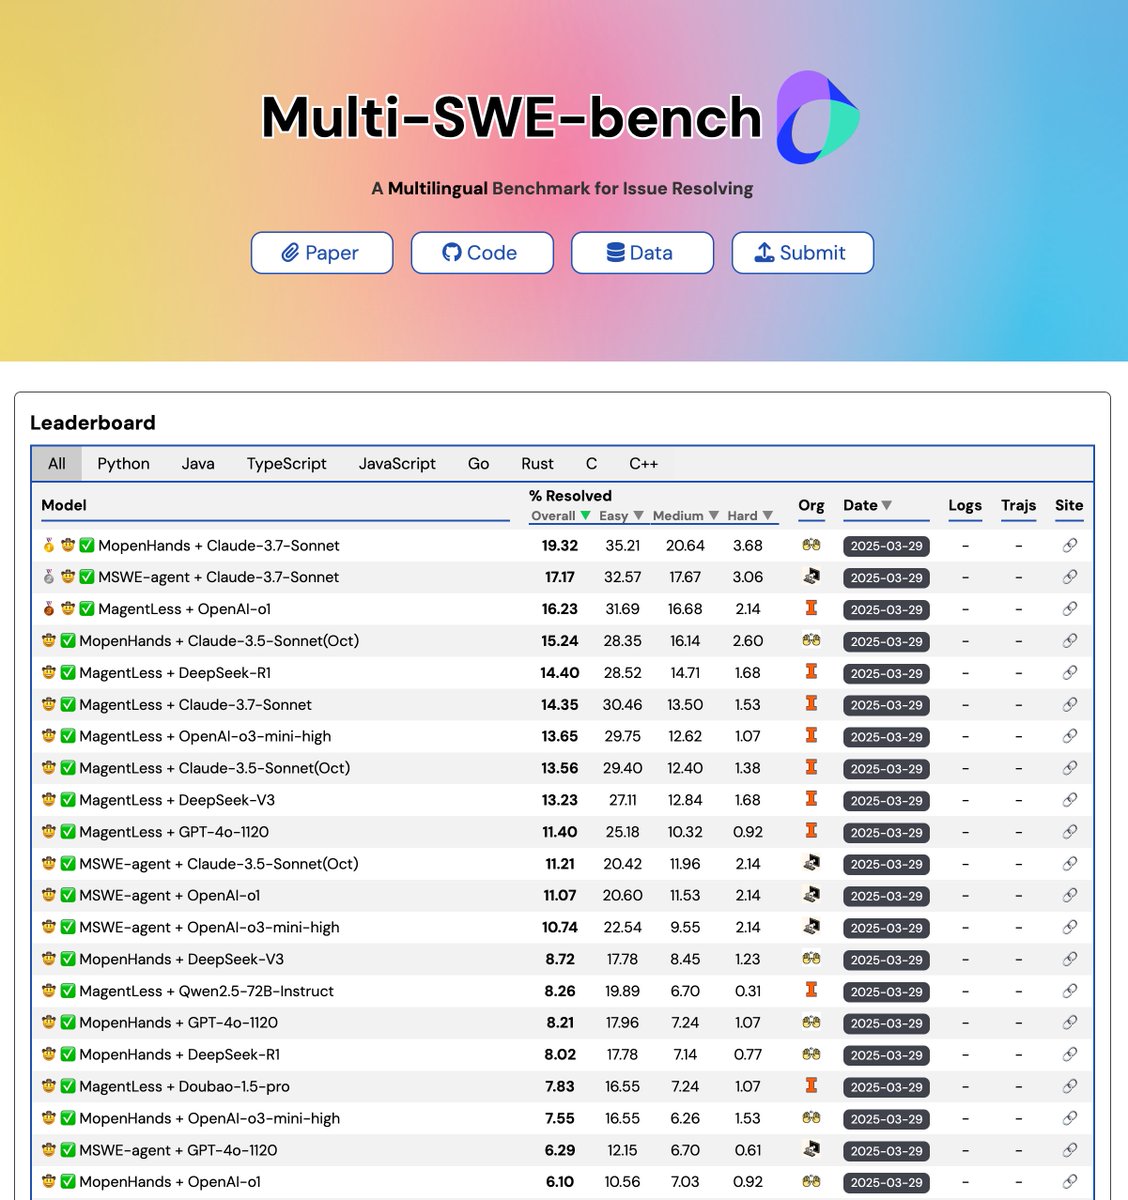Image resolution: width=1128 pixels, height=1200 pixels.
Task: Click bronze medal icon on MagentLess + OpenAI-o1 row
Action: (x=49, y=609)
